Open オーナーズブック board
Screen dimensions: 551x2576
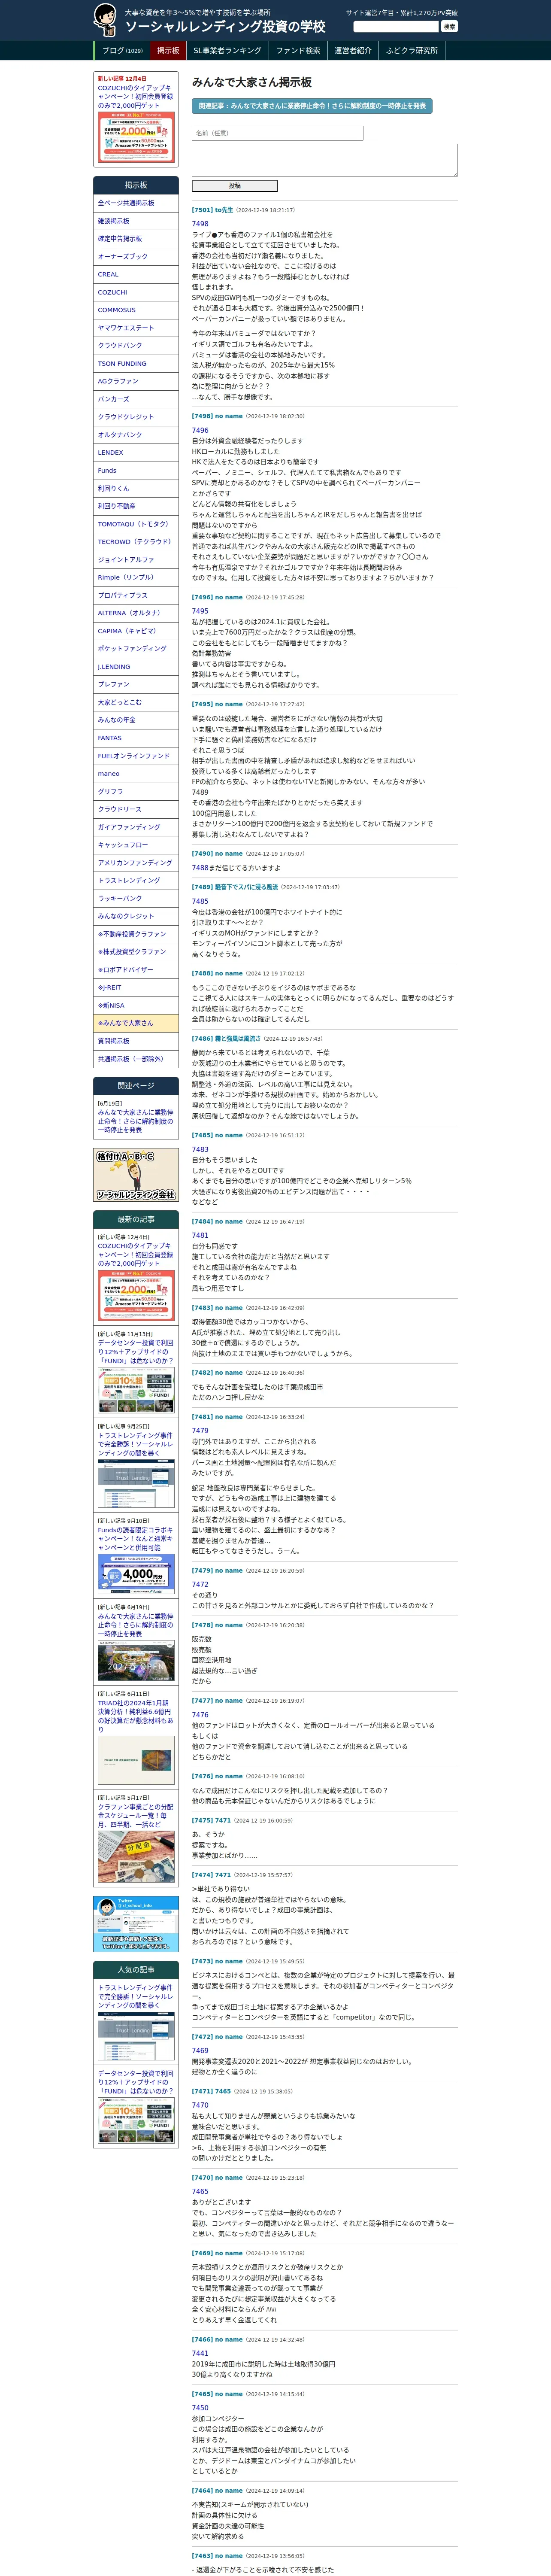point(136,257)
